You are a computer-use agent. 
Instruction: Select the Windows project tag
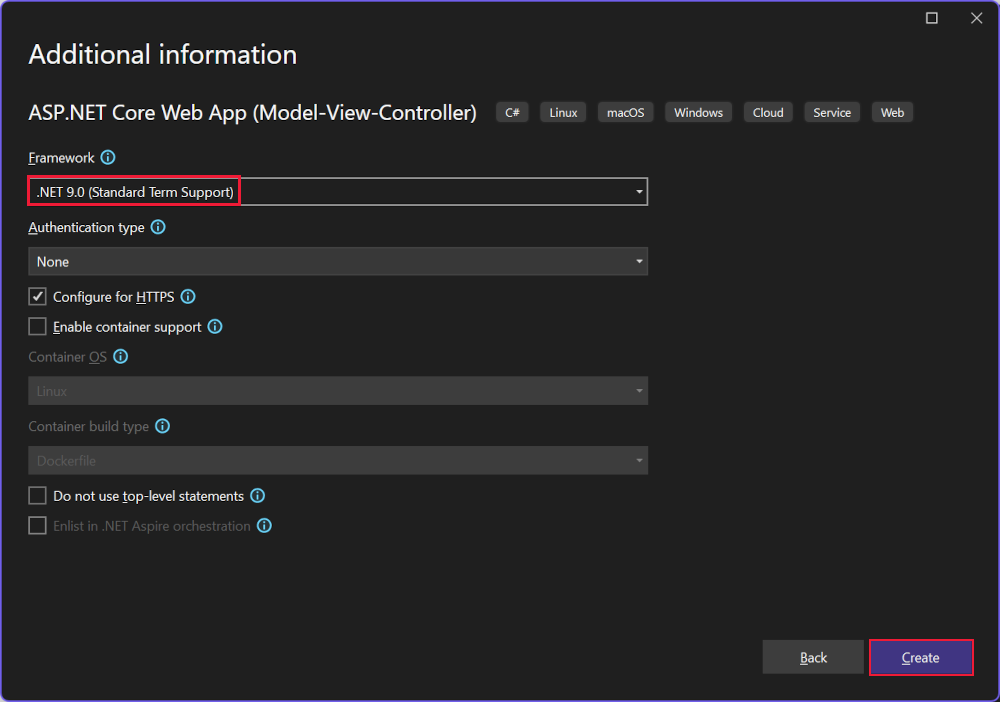tap(698, 112)
